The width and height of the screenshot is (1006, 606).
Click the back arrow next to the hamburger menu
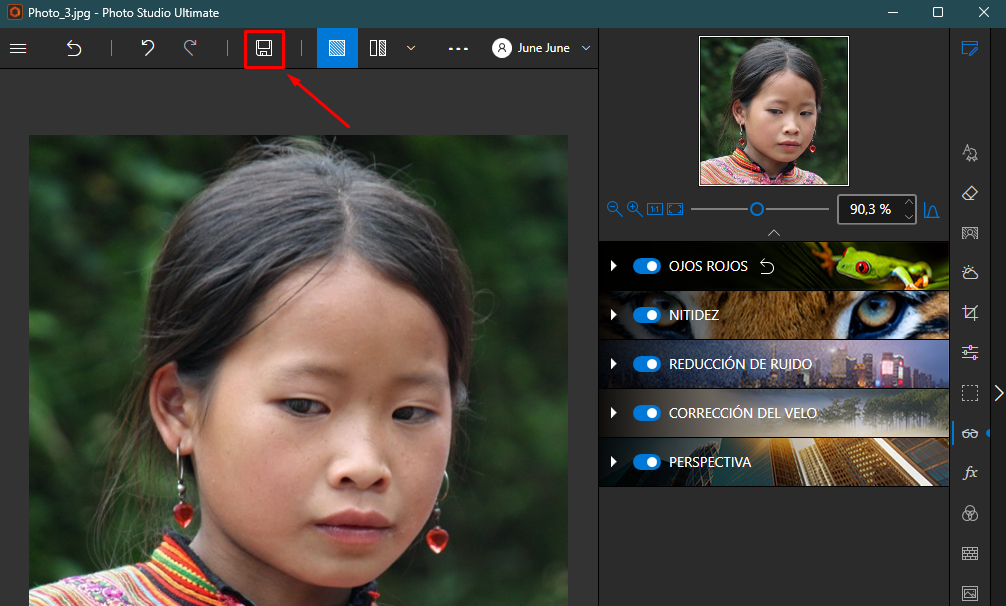point(74,48)
